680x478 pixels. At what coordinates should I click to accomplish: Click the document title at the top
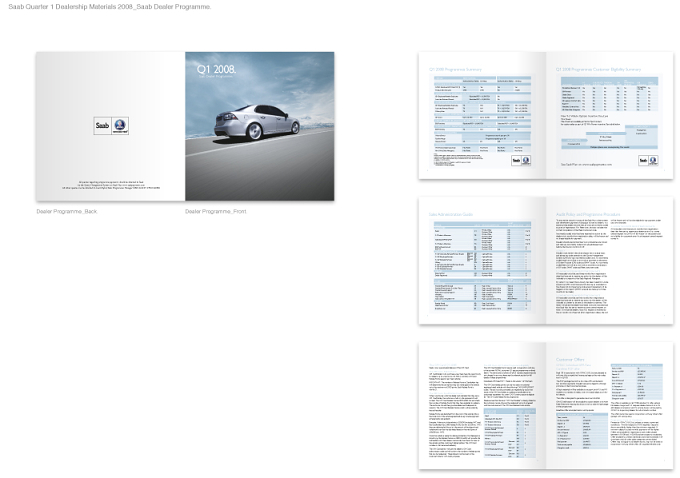(110, 7)
